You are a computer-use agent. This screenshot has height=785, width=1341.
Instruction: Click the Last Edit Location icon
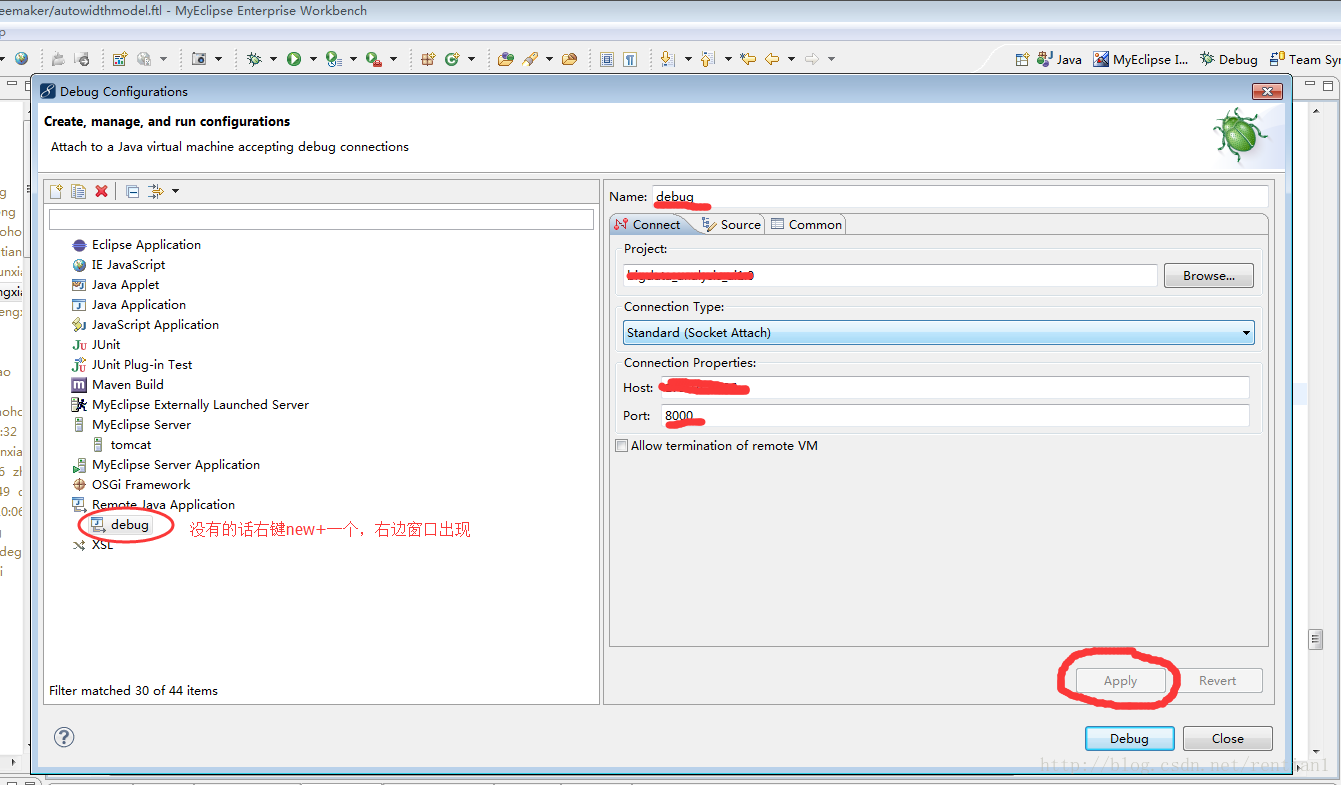click(x=748, y=59)
